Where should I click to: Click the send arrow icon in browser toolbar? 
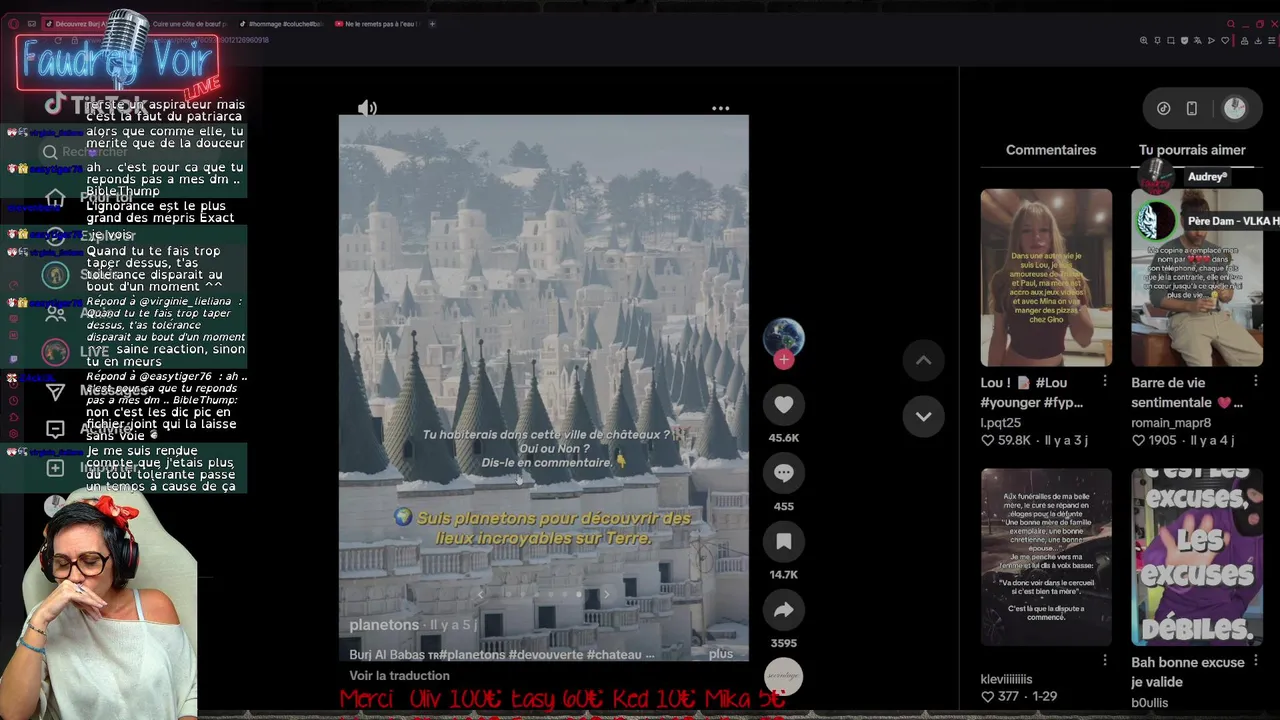pos(1211,41)
